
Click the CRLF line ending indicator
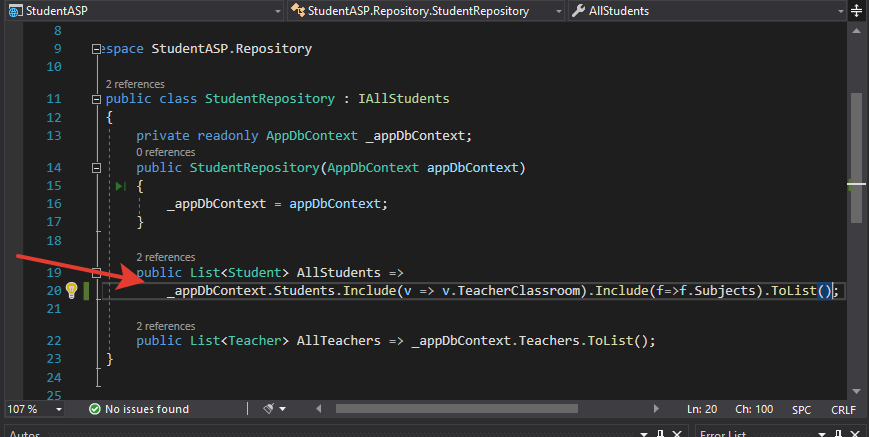(x=844, y=410)
